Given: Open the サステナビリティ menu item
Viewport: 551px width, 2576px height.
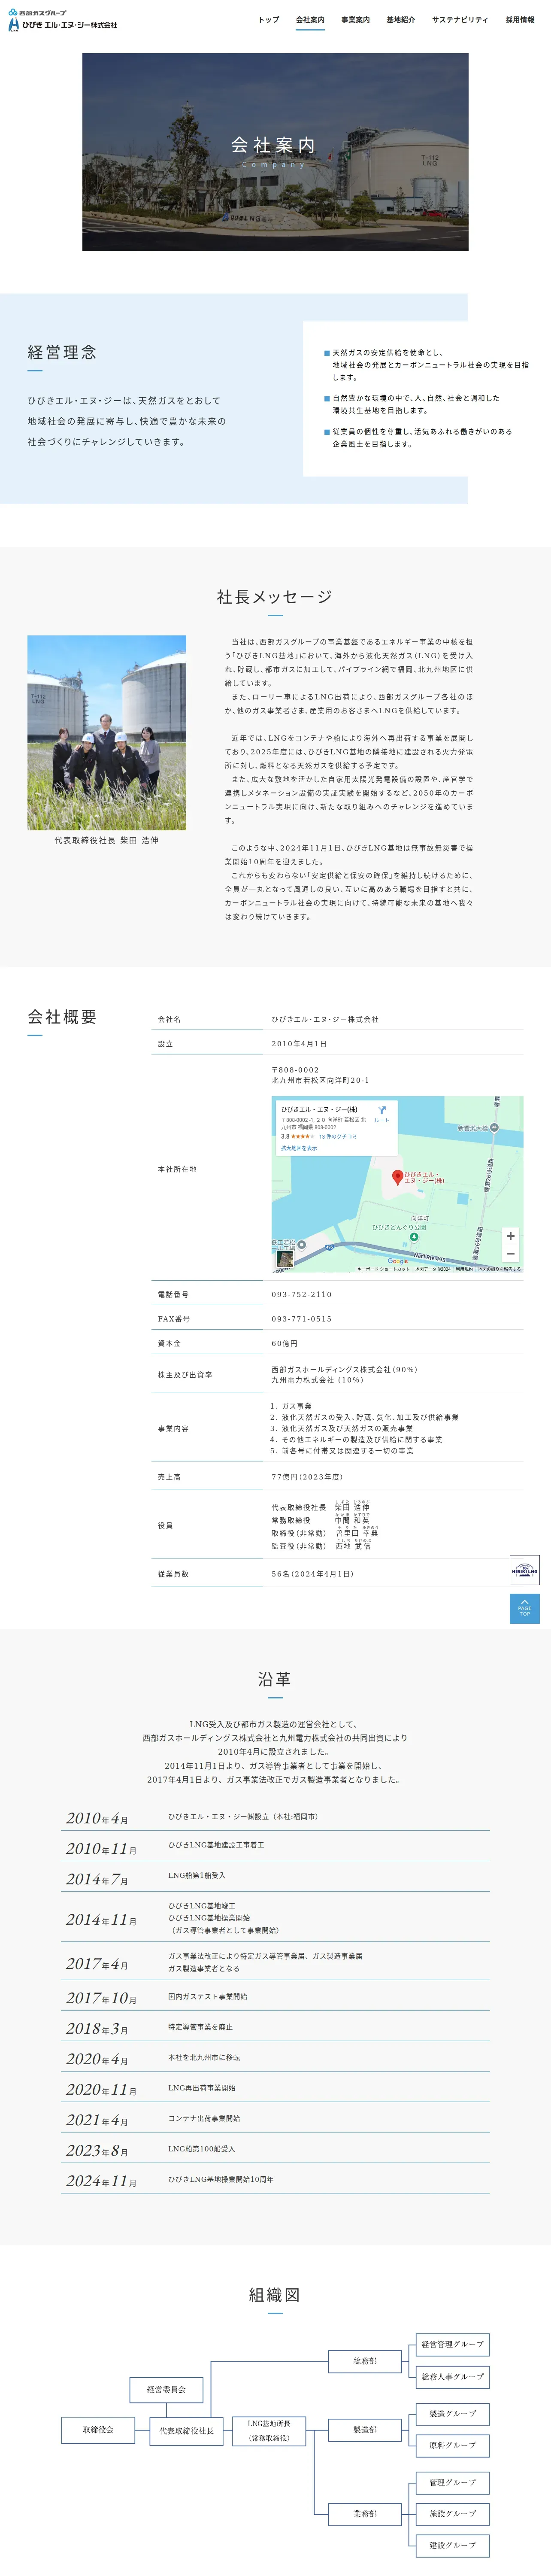Looking at the screenshot, I should (460, 20).
